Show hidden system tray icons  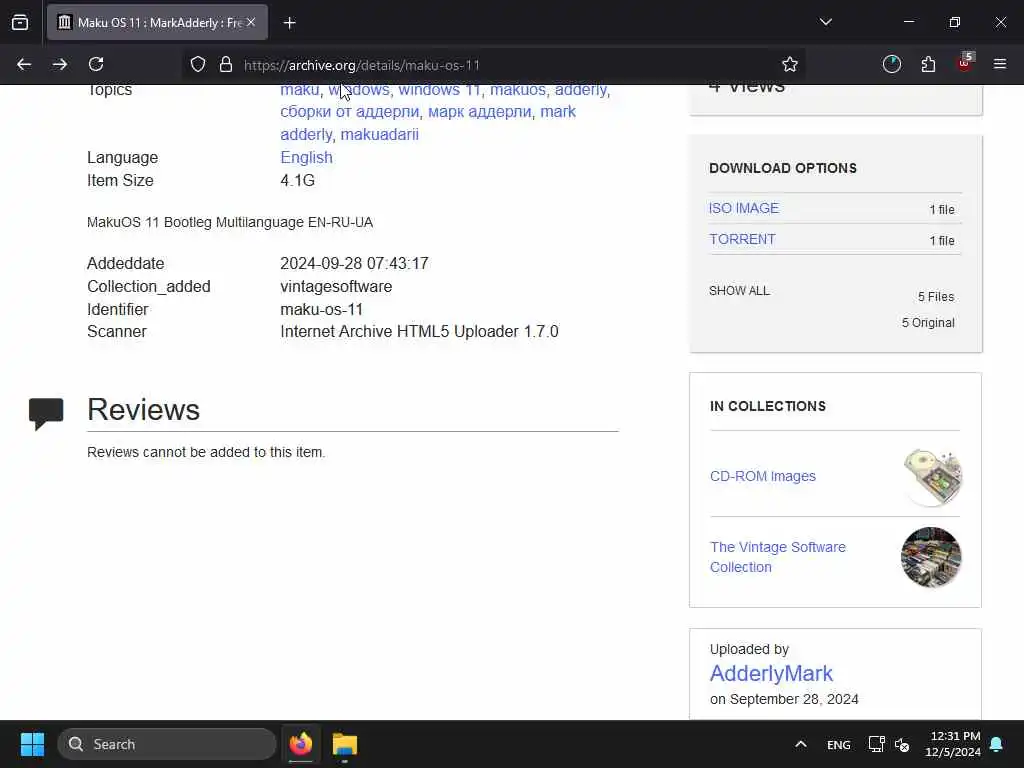(x=801, y=744)
